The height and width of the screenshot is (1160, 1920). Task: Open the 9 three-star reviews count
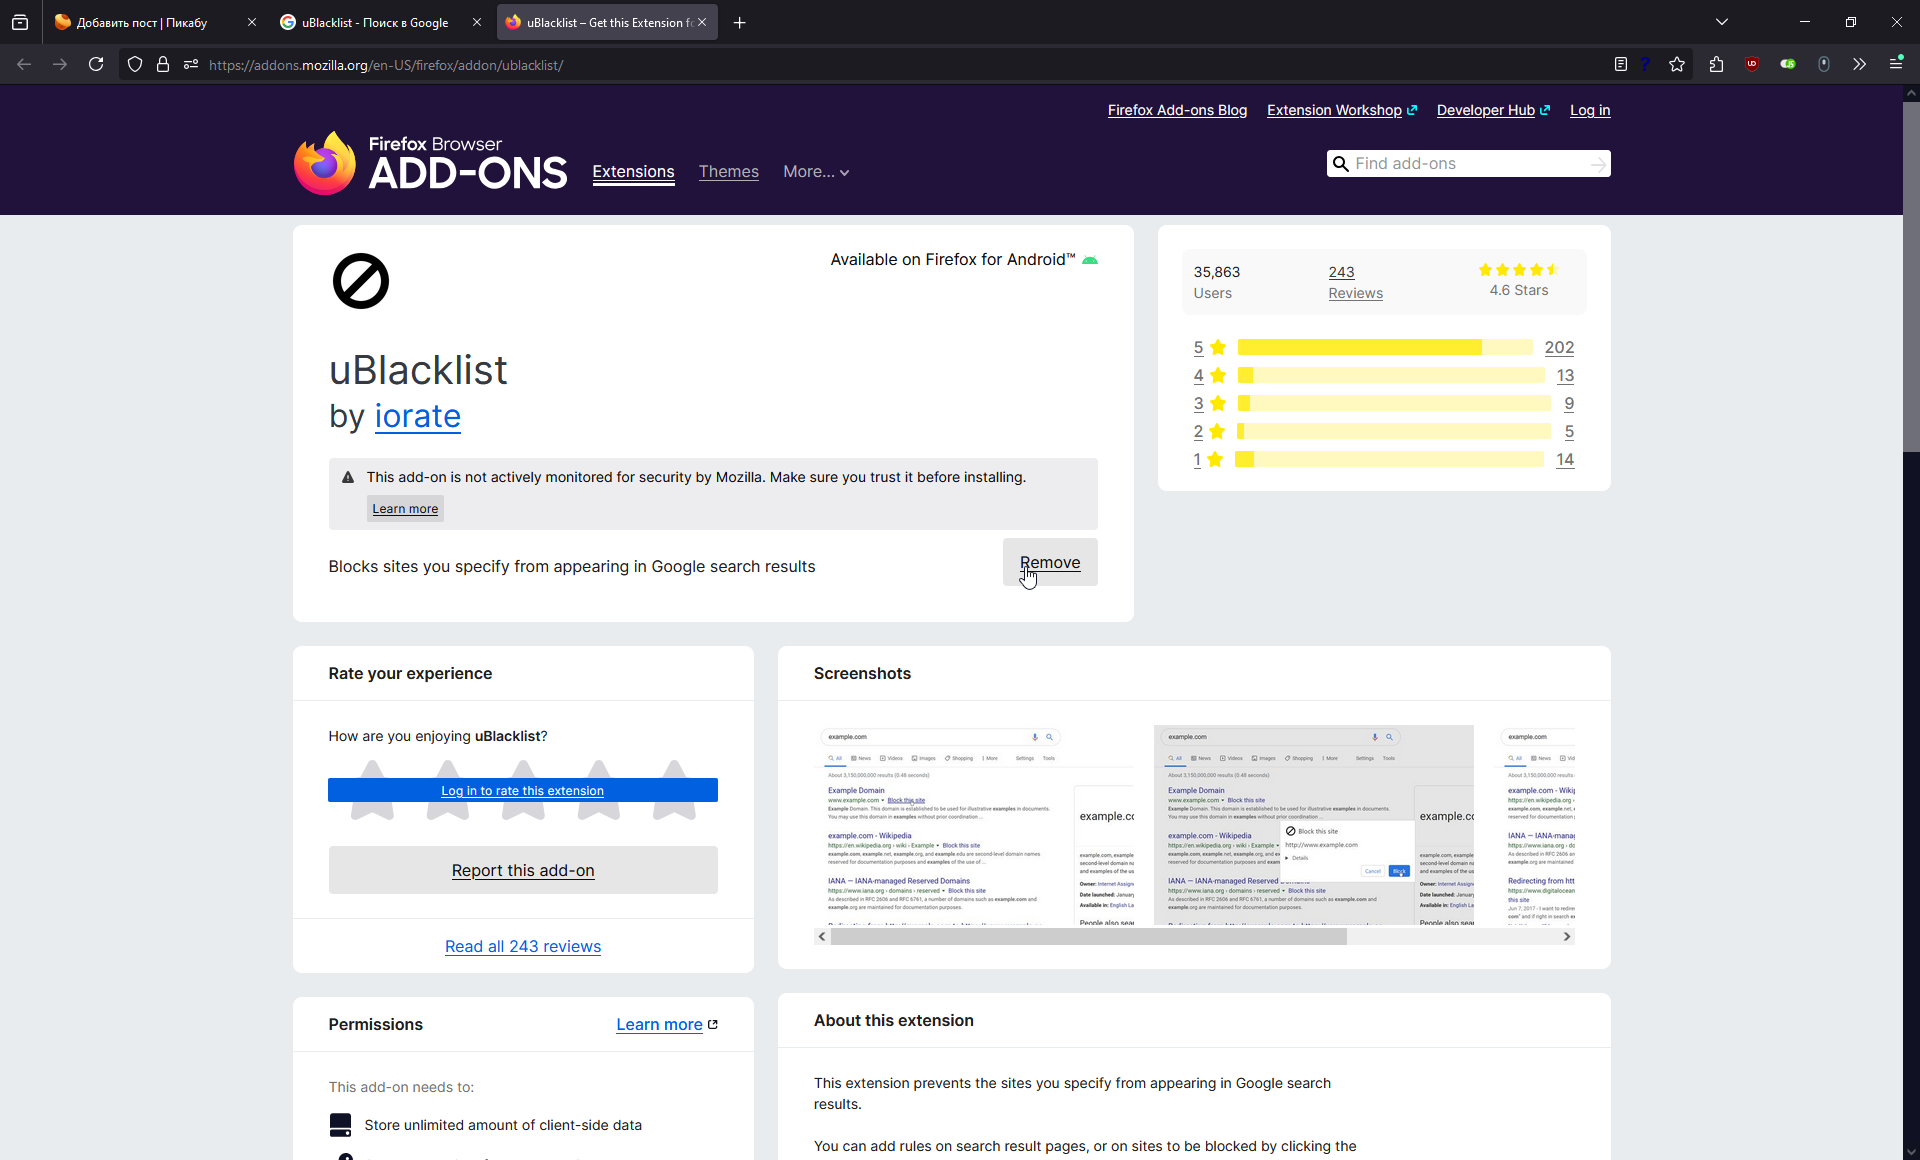tap(1569, 403)
